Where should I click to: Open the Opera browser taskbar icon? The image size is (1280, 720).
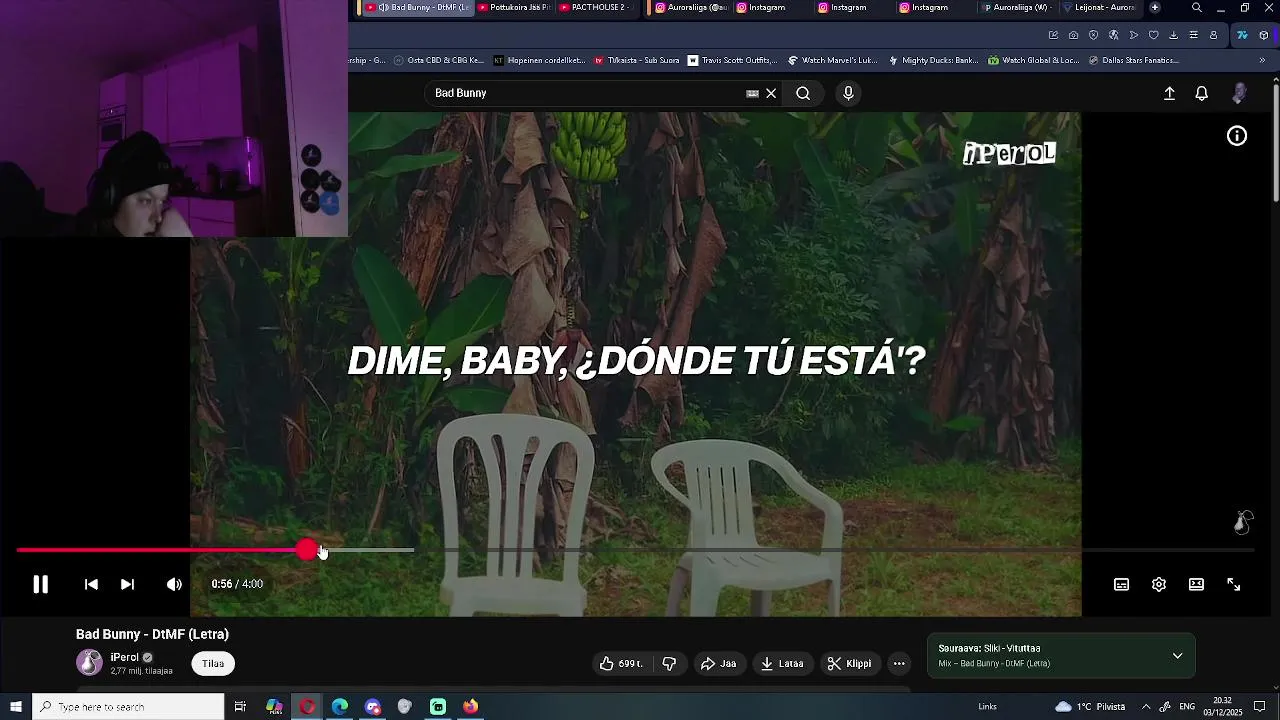tap(307, 707)
